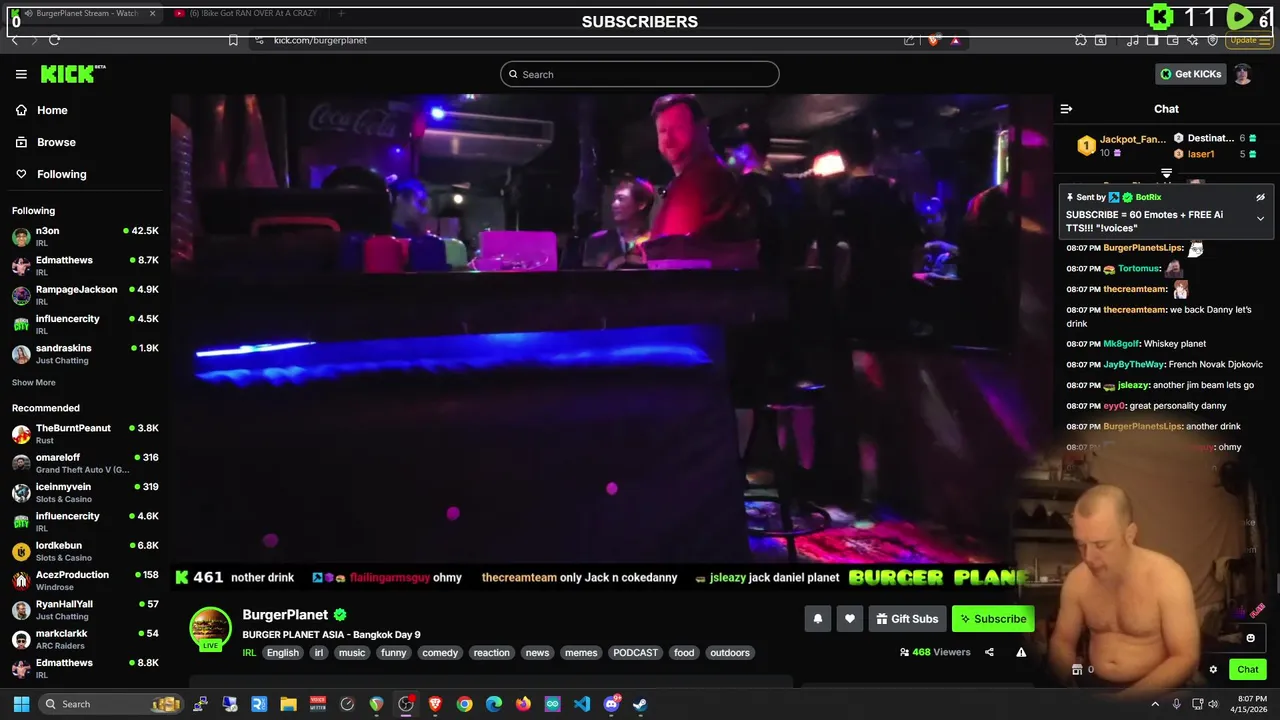The height and width of the screenshot is (720, 1280).
Task: Reload the page in the browser
Action: pyautogui.click(x=54, y=40)
